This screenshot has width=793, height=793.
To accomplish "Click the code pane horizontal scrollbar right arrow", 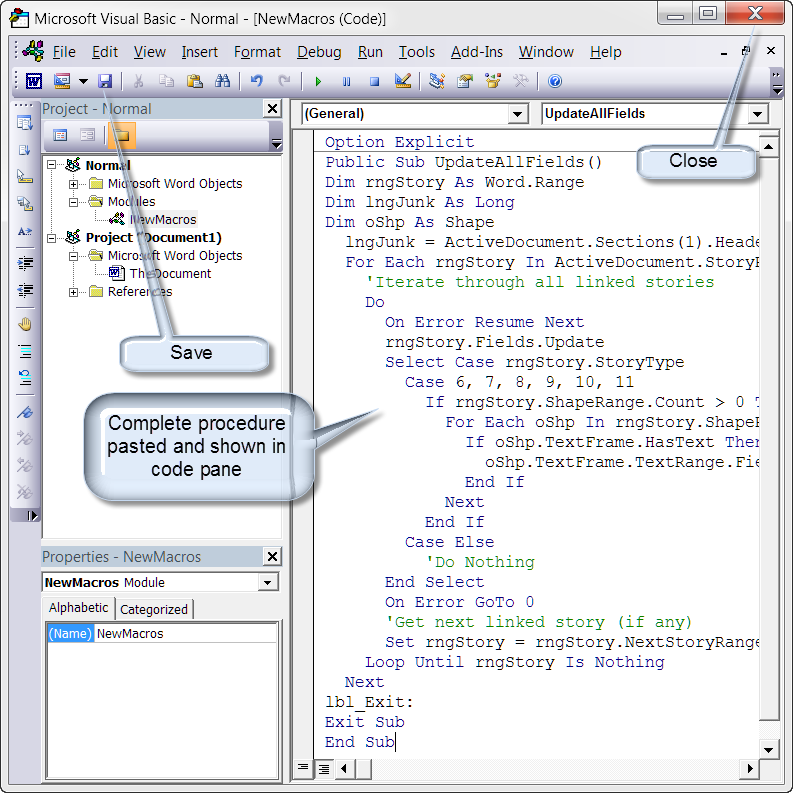I will (x=750, y=769).
